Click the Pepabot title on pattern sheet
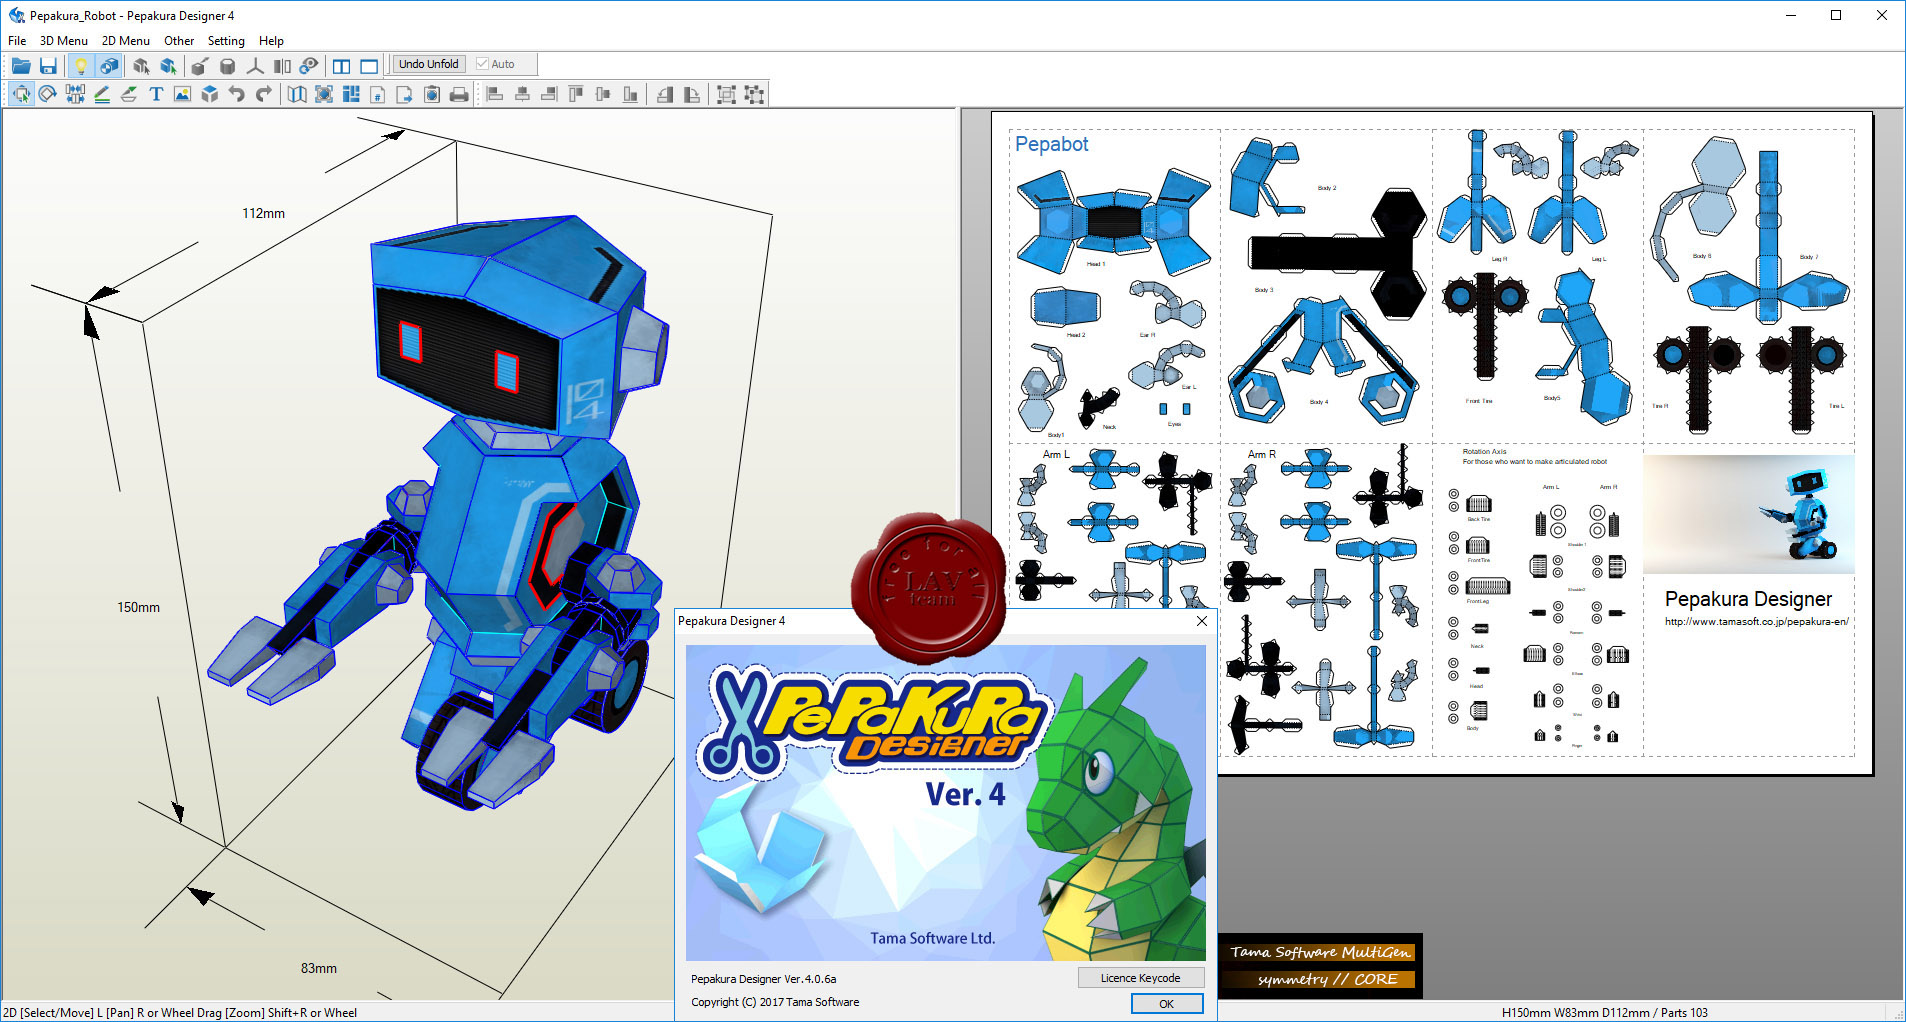 (x=1051, y=144)
